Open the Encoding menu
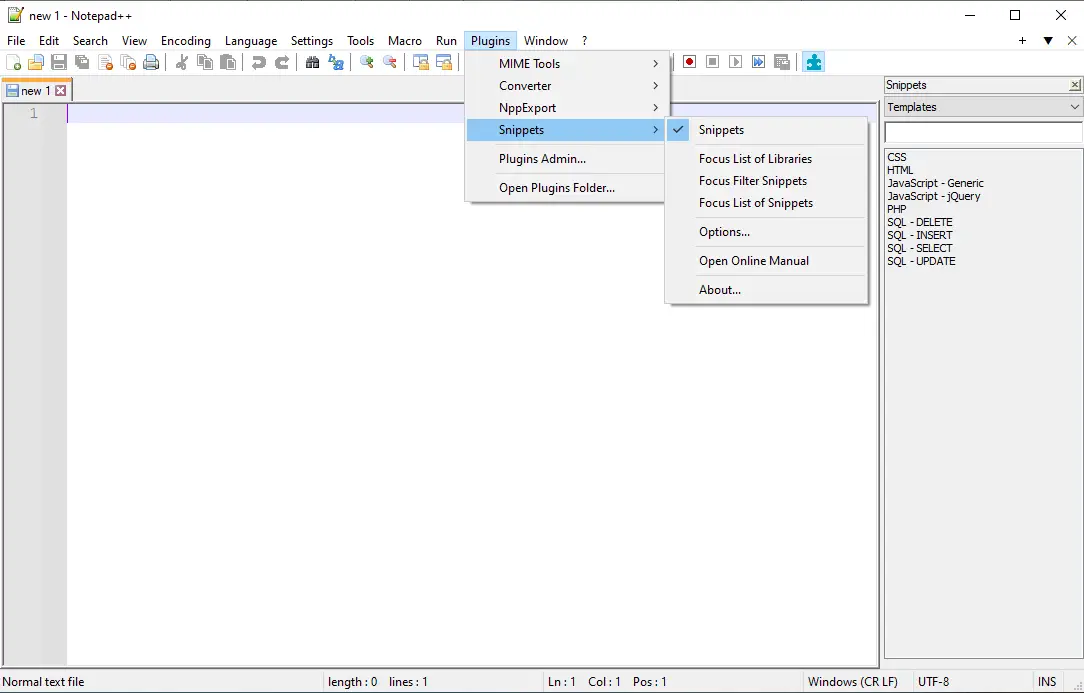This screenshot has width=1084, height=693. 186,41
